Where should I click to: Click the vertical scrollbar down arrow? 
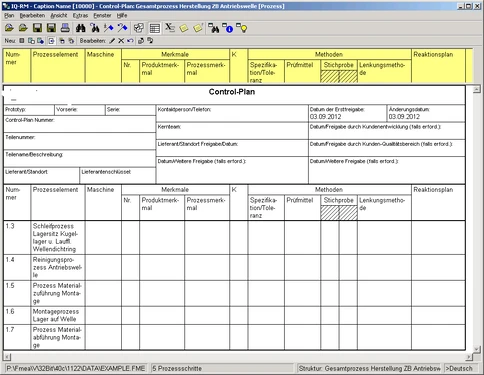click(477, 349)
